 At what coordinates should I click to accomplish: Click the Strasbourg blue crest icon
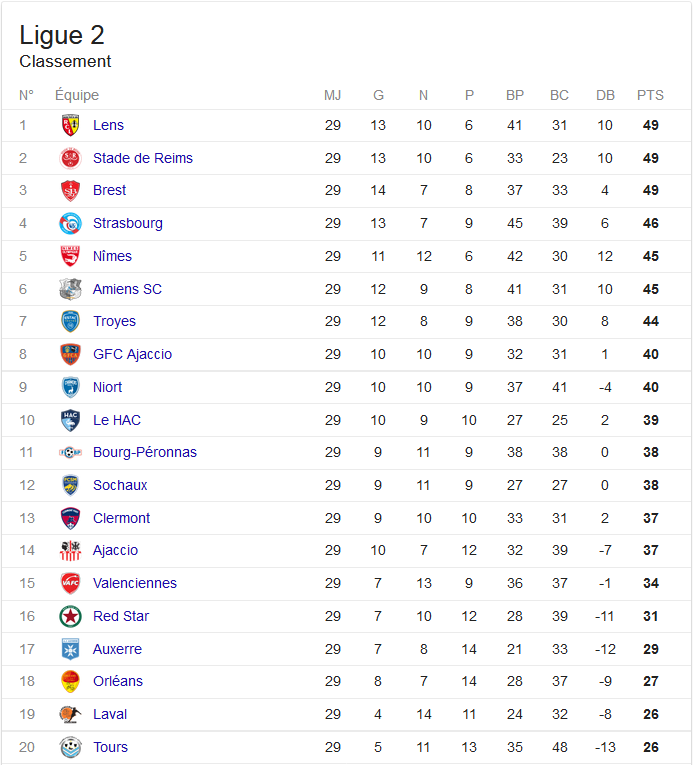tap(70, 223)
